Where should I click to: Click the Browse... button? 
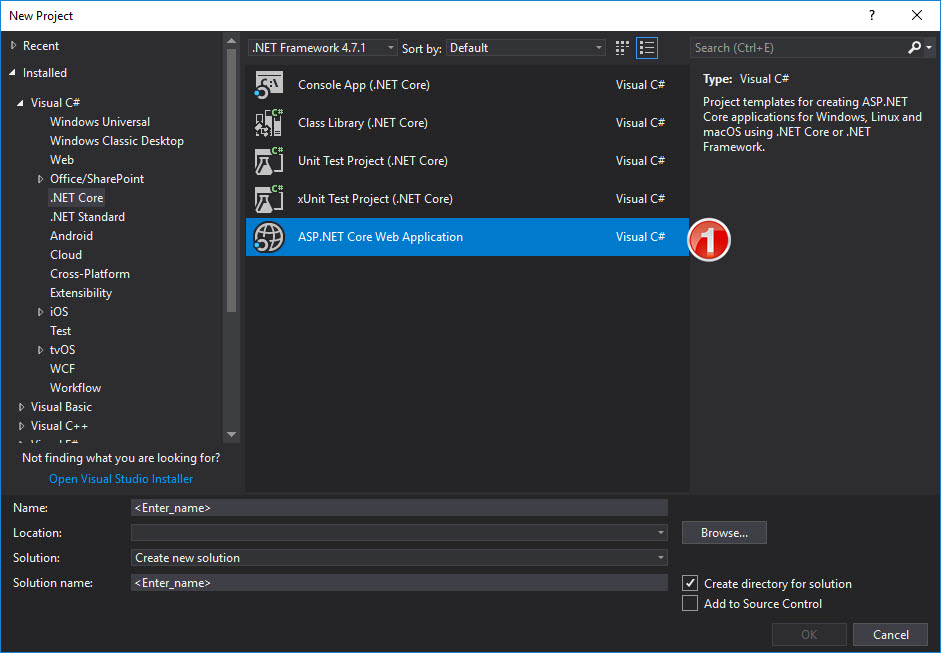(x=724, y=533)
